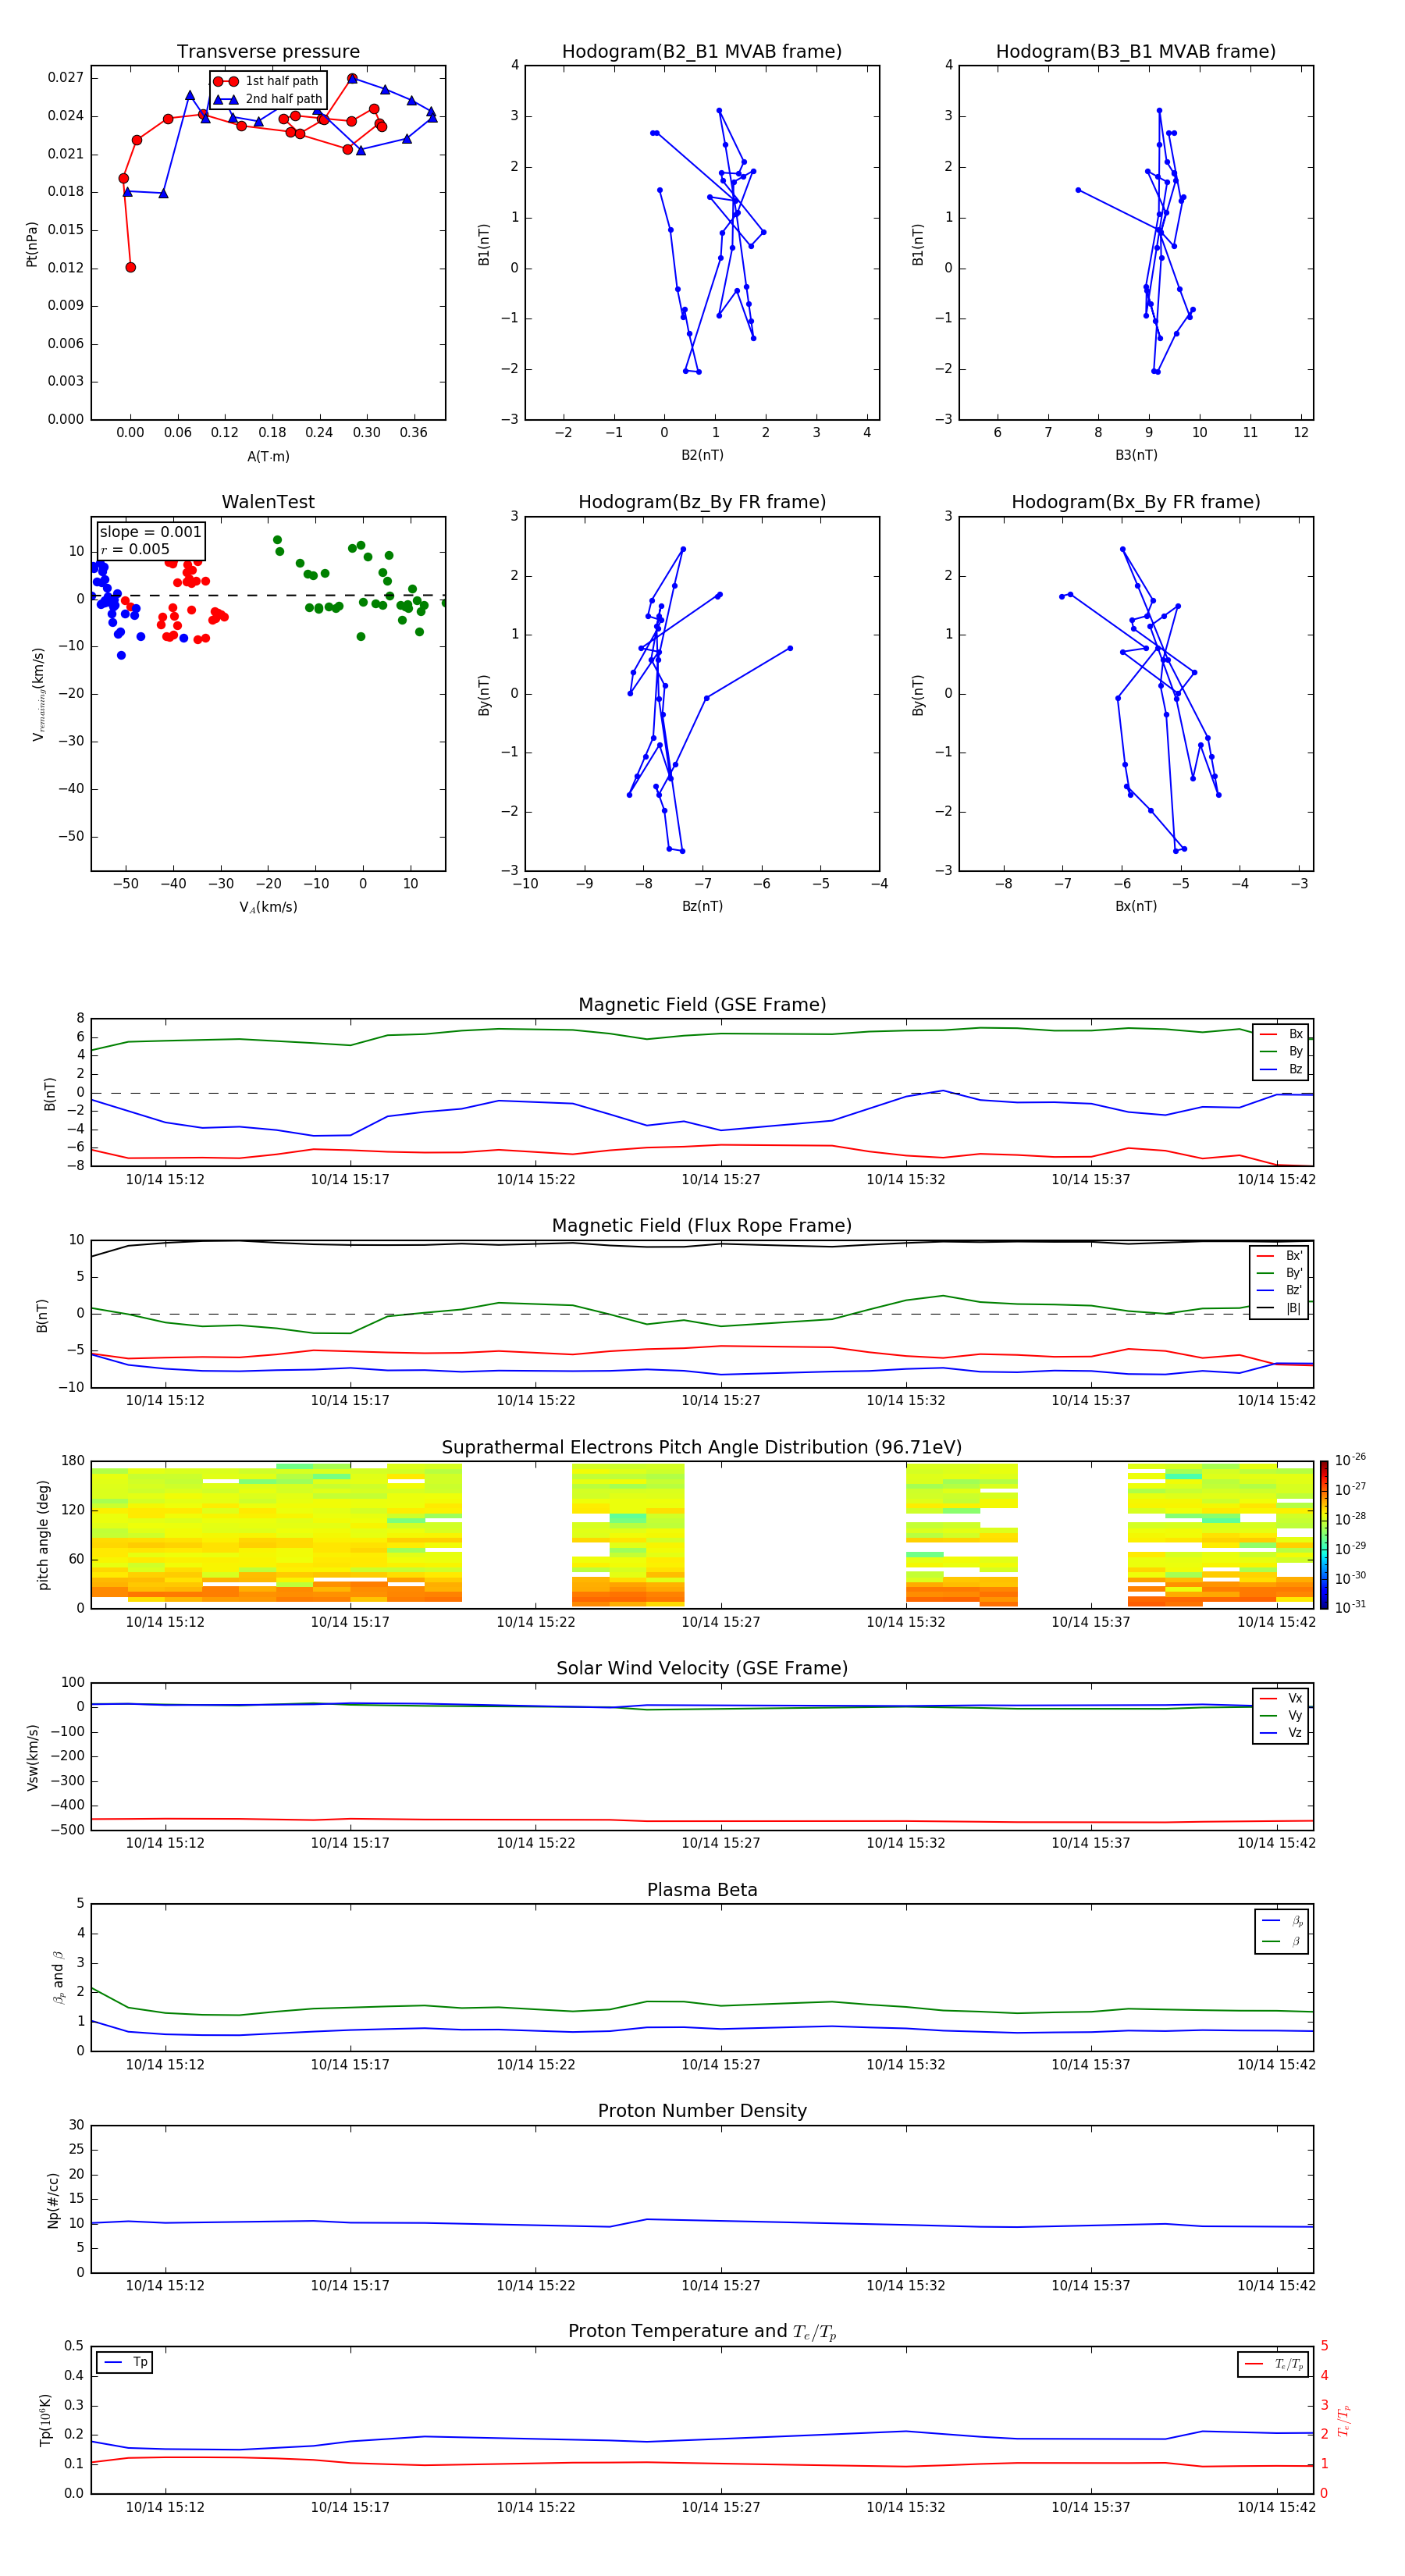Click the 'B2(nT)' axis label

coord(702,455)
